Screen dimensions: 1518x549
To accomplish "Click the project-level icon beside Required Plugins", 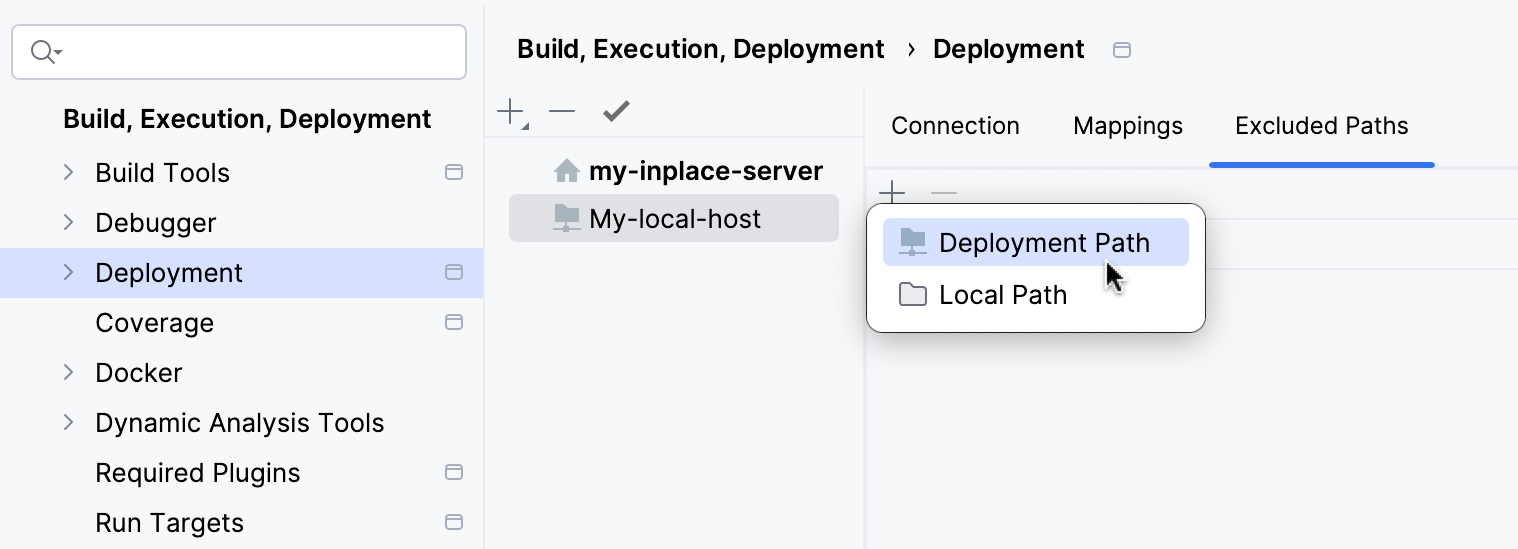I will (454, 473).
